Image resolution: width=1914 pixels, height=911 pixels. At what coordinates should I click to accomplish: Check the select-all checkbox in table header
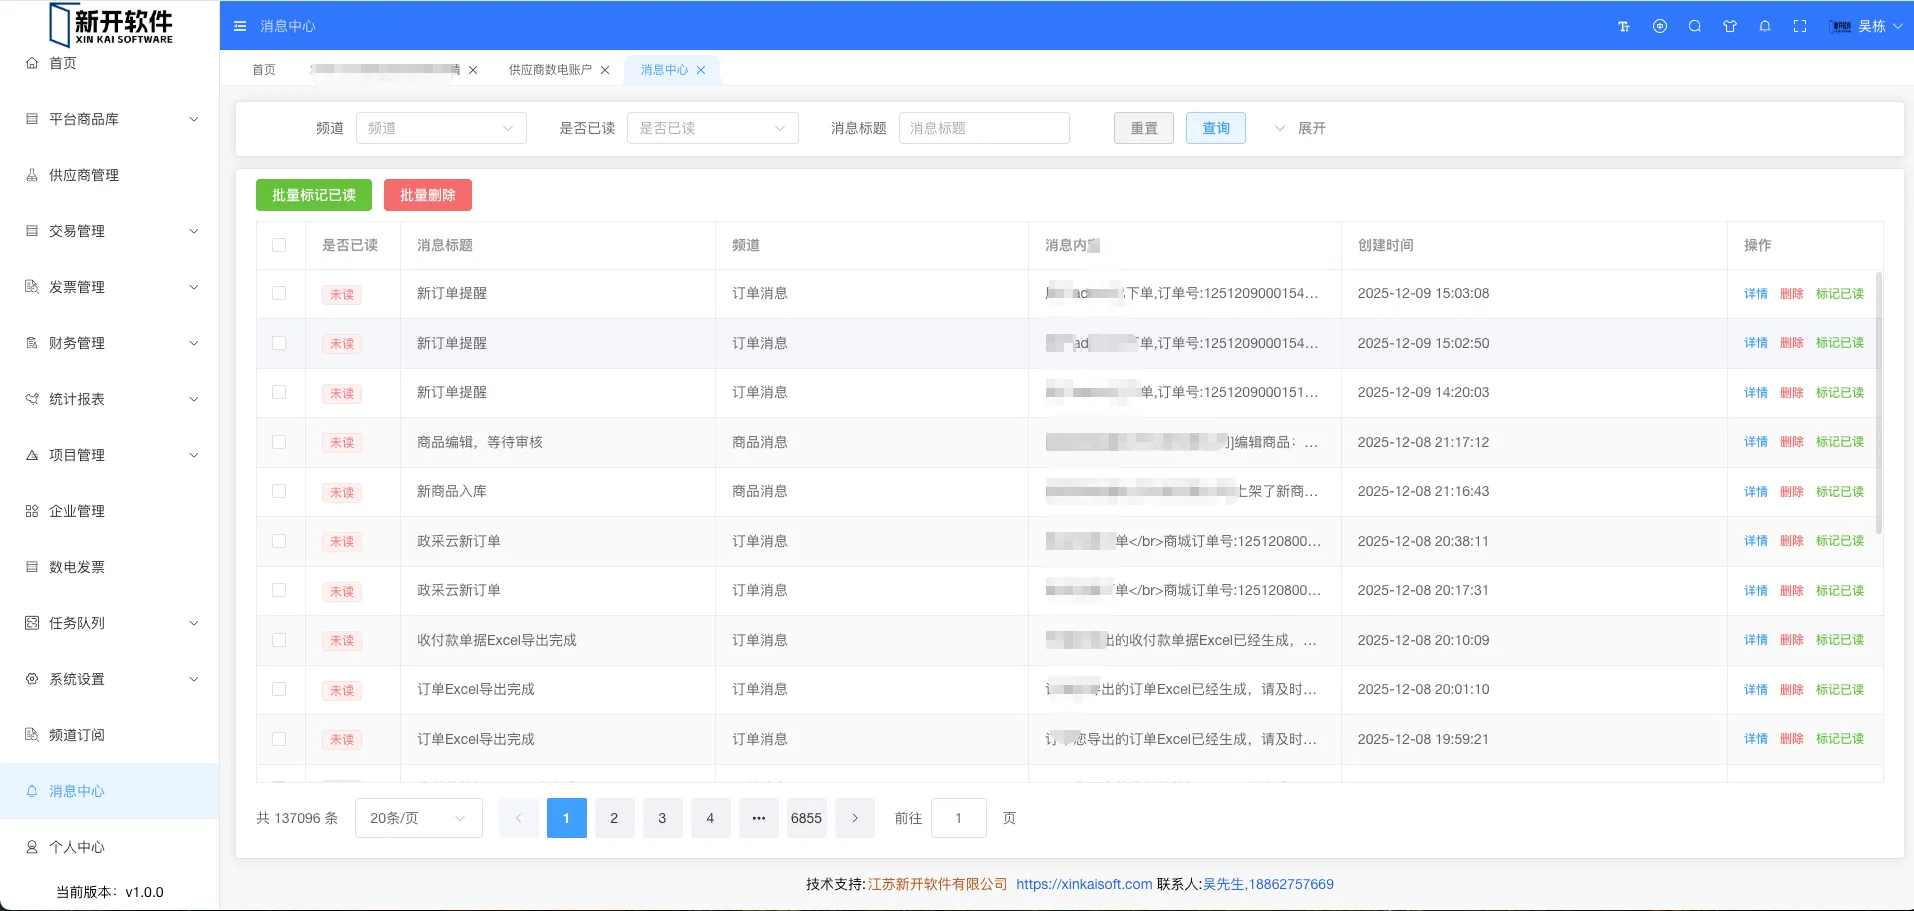point(279,245)
